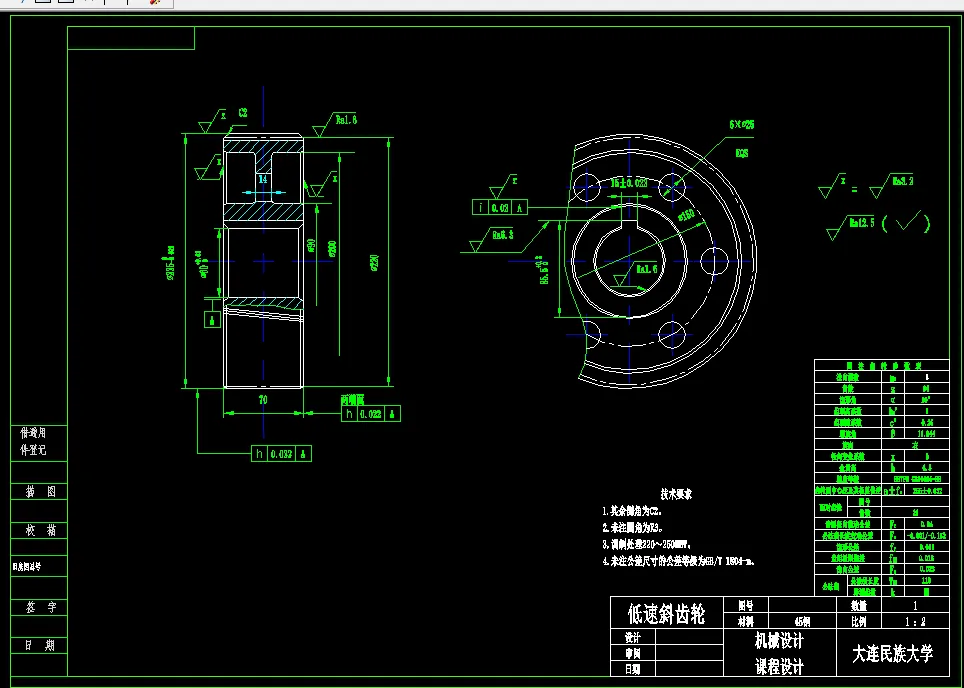Image resolution: width=964 pixels, height=688 pixels.
Task: Click the EQS annotation
Action: tap(742, 153)
